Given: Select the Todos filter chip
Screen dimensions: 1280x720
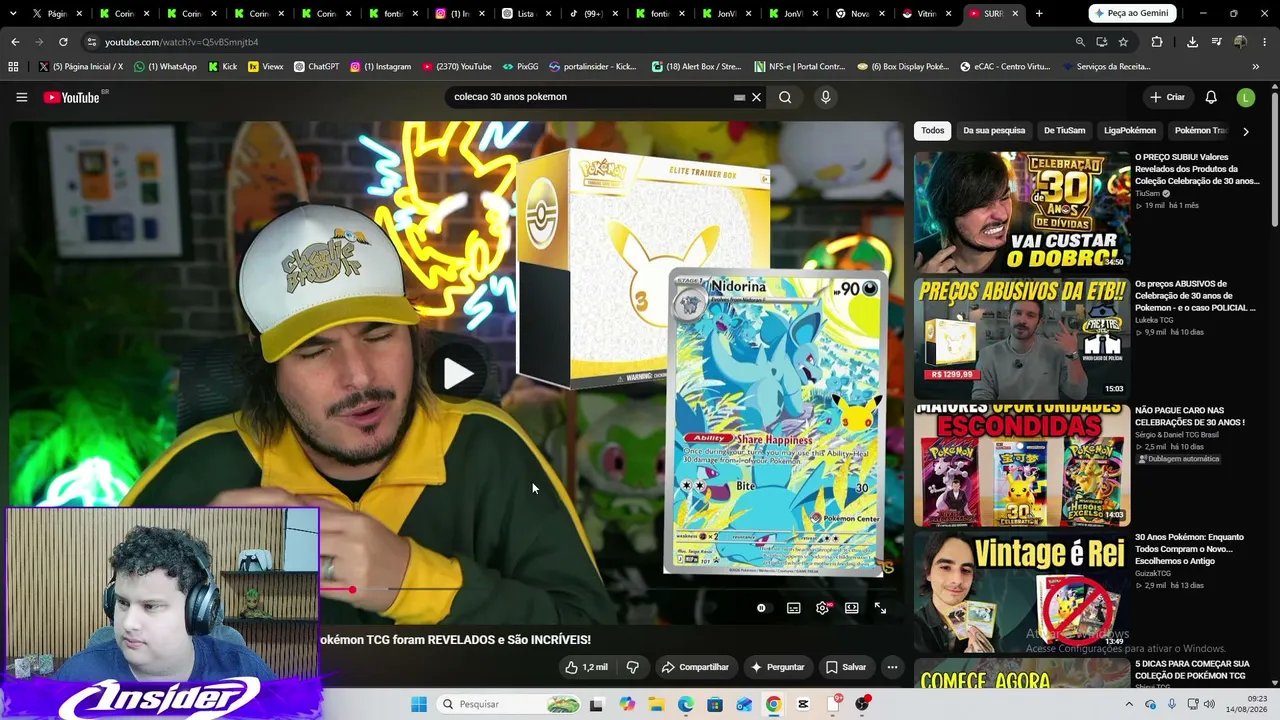Looking at the screenshot, I should pos(932,131).
